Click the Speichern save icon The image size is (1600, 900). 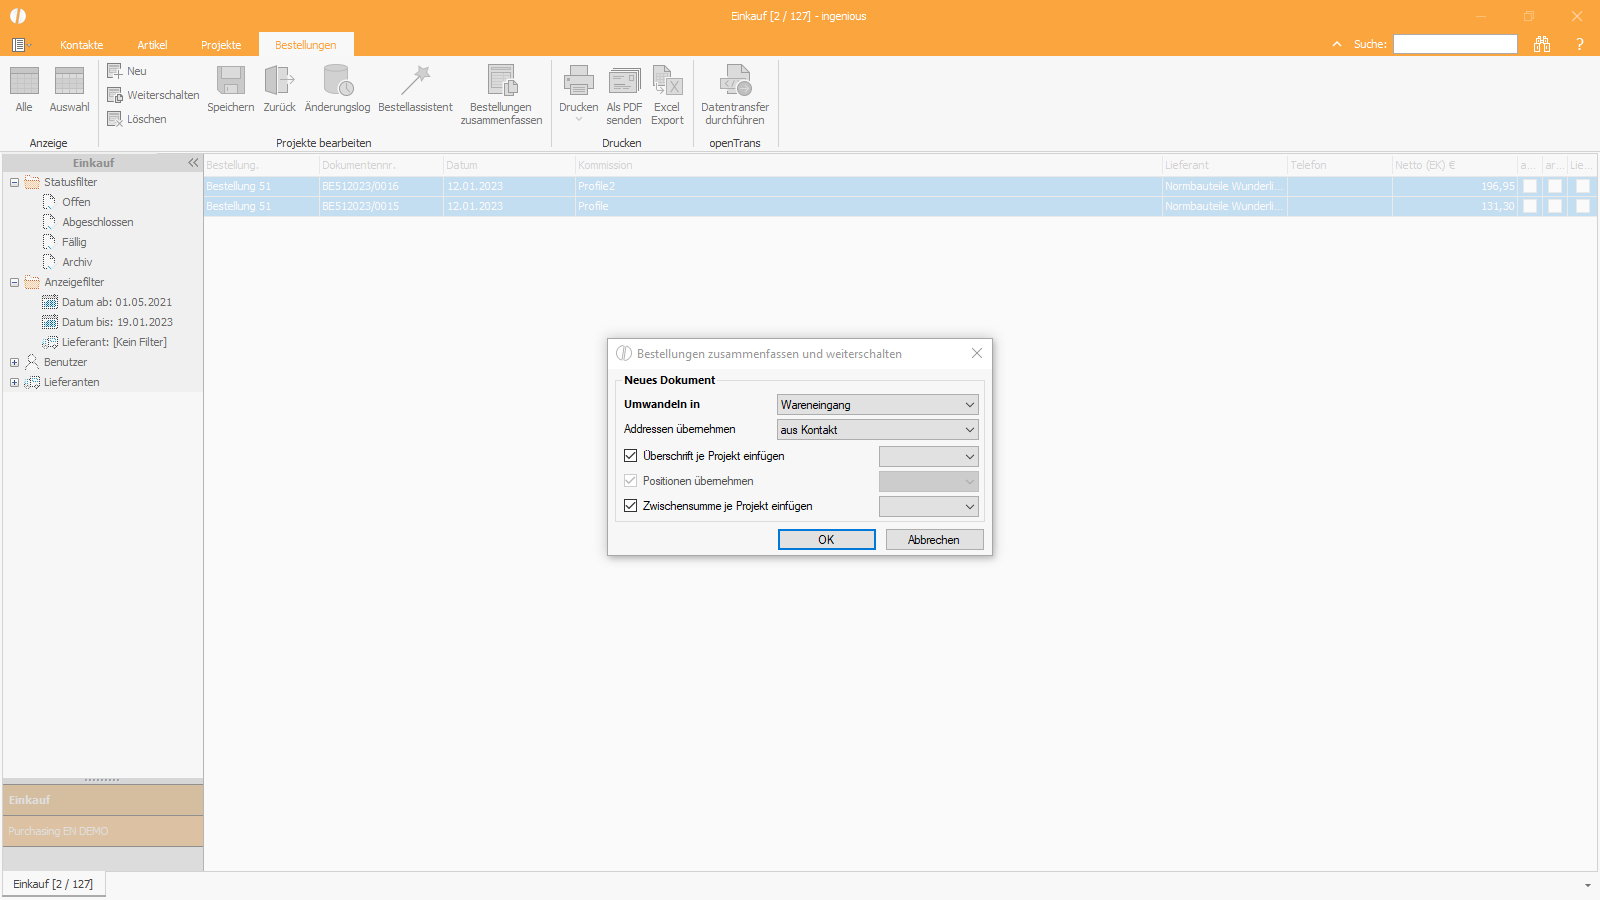231,81
